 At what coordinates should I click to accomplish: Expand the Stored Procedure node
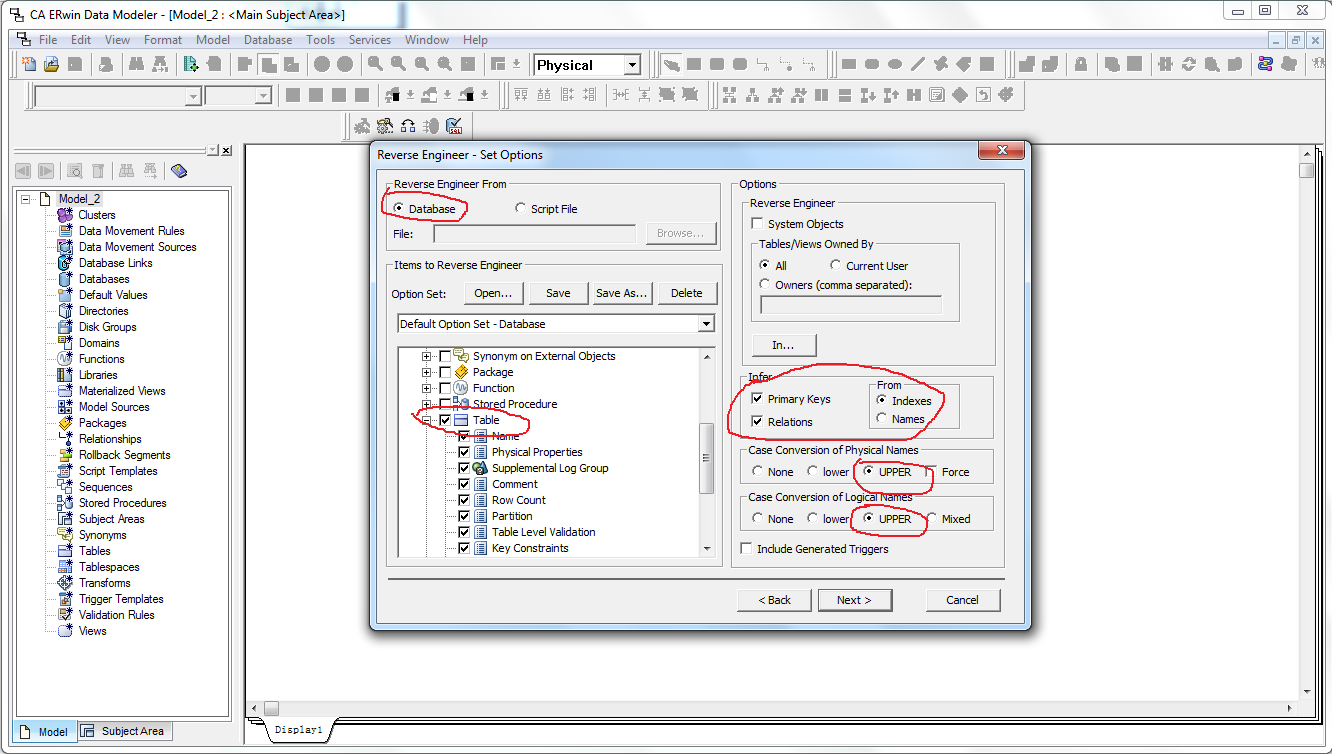tap(427, 404)
